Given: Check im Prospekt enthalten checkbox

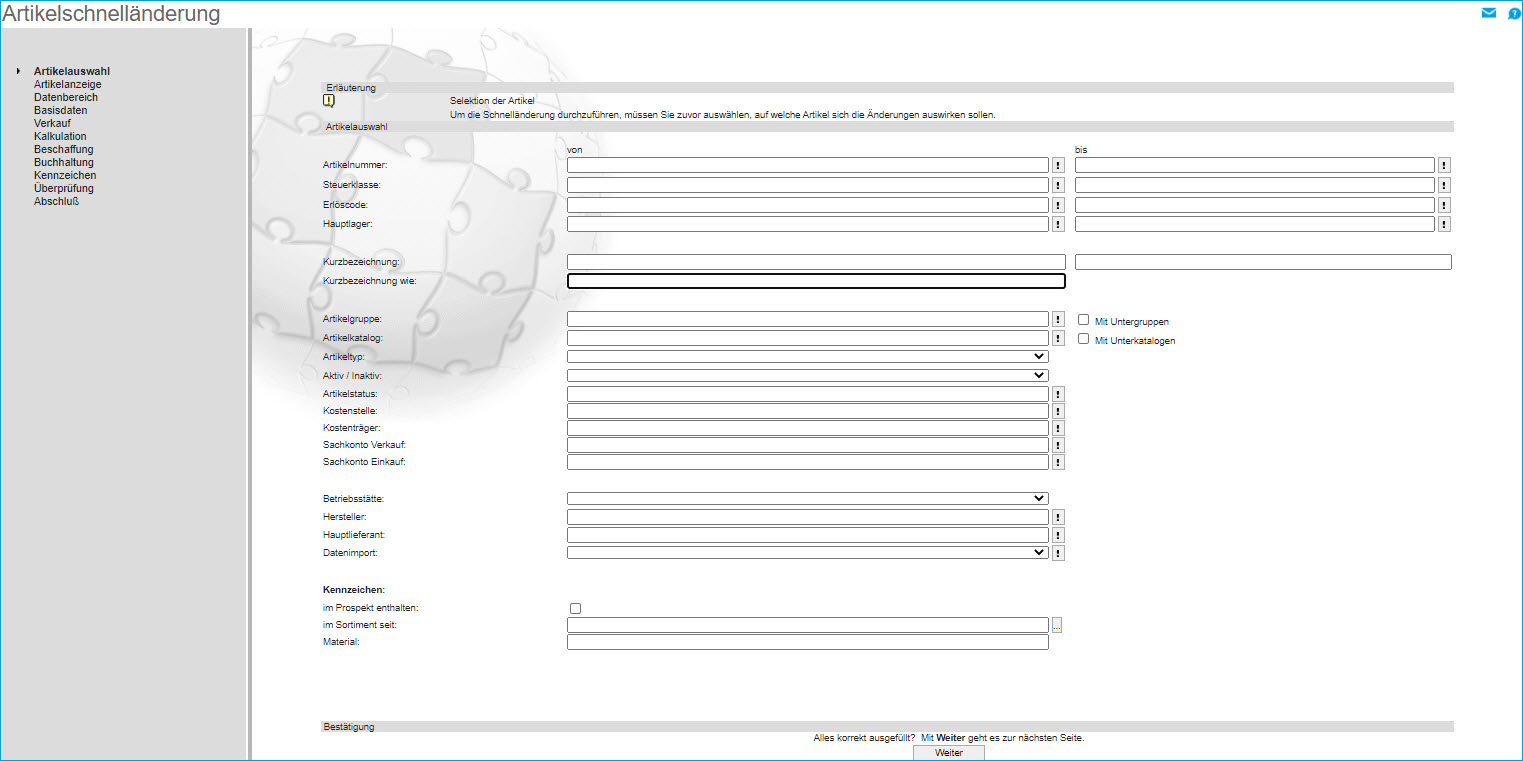Looking at the screenshot, I should [575, 608].
